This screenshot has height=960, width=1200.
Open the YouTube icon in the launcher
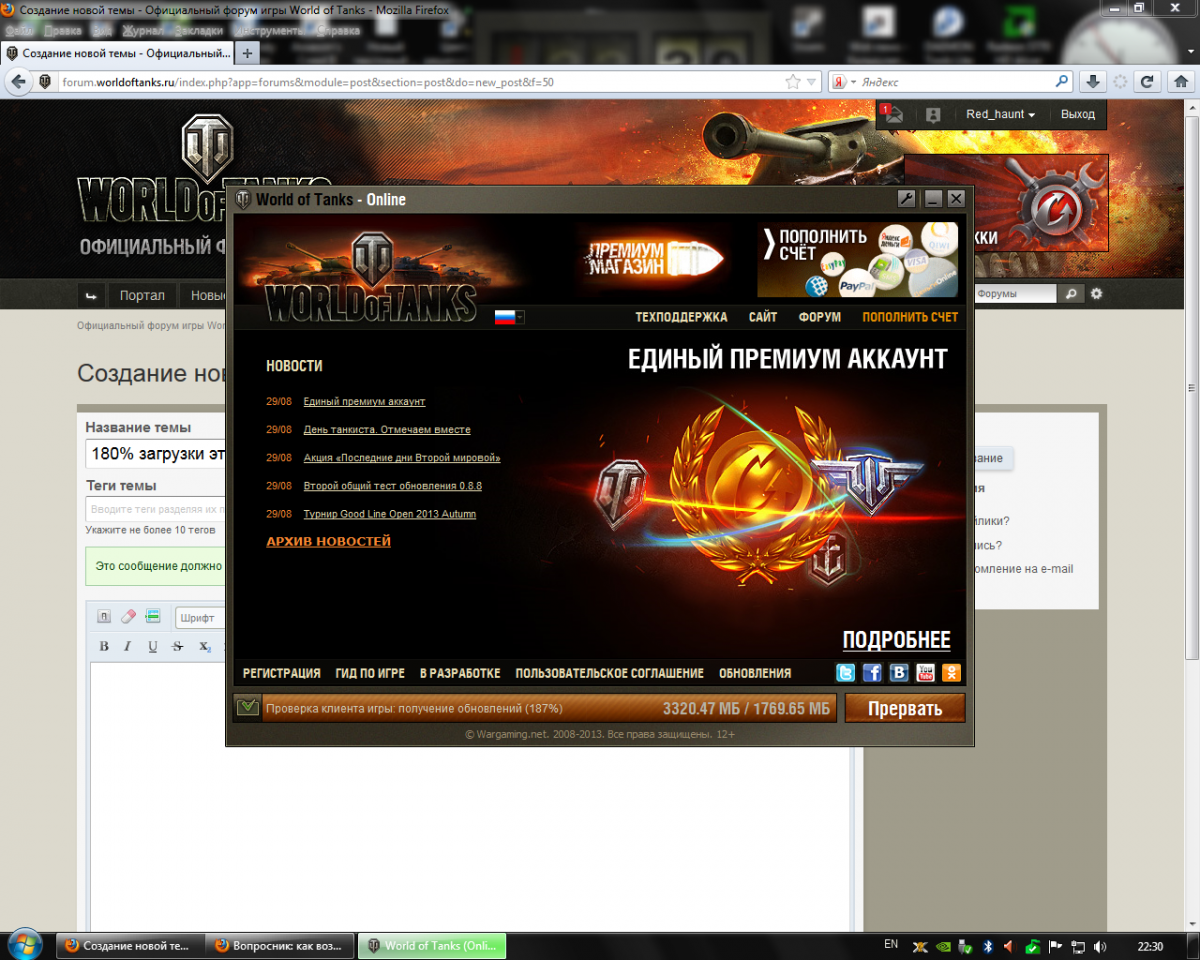click(x=926, y=673)
